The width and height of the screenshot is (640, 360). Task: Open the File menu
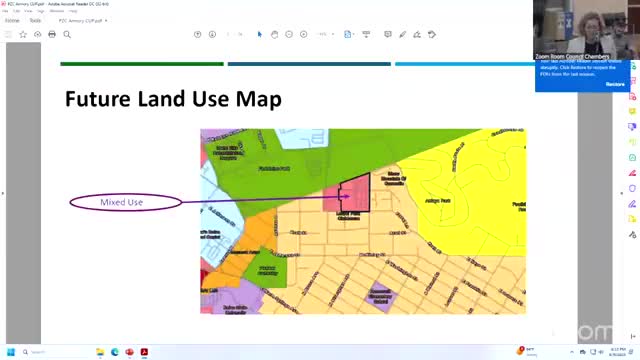(5, 11)
